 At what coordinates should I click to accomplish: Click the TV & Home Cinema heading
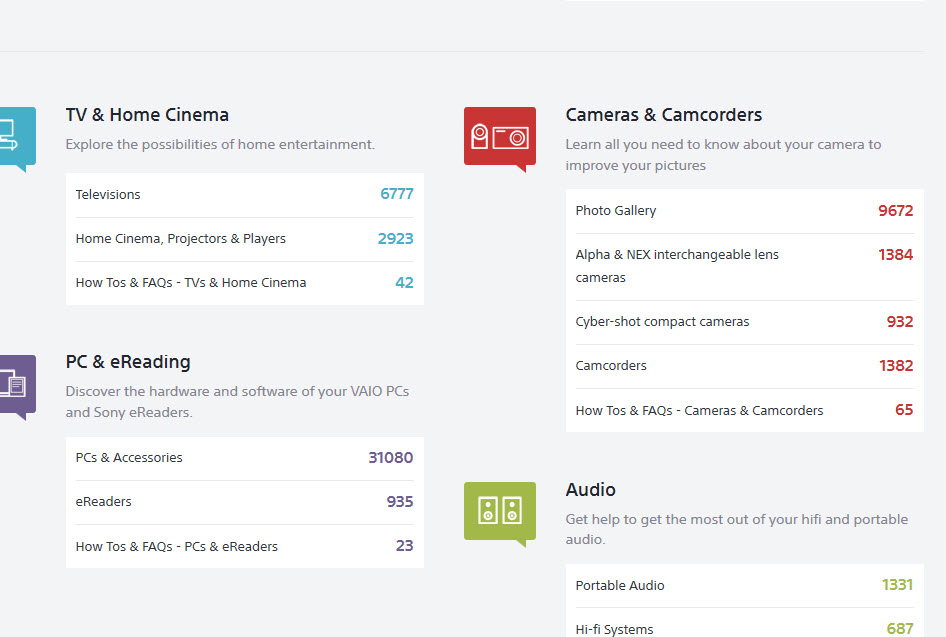pos(147,115)
